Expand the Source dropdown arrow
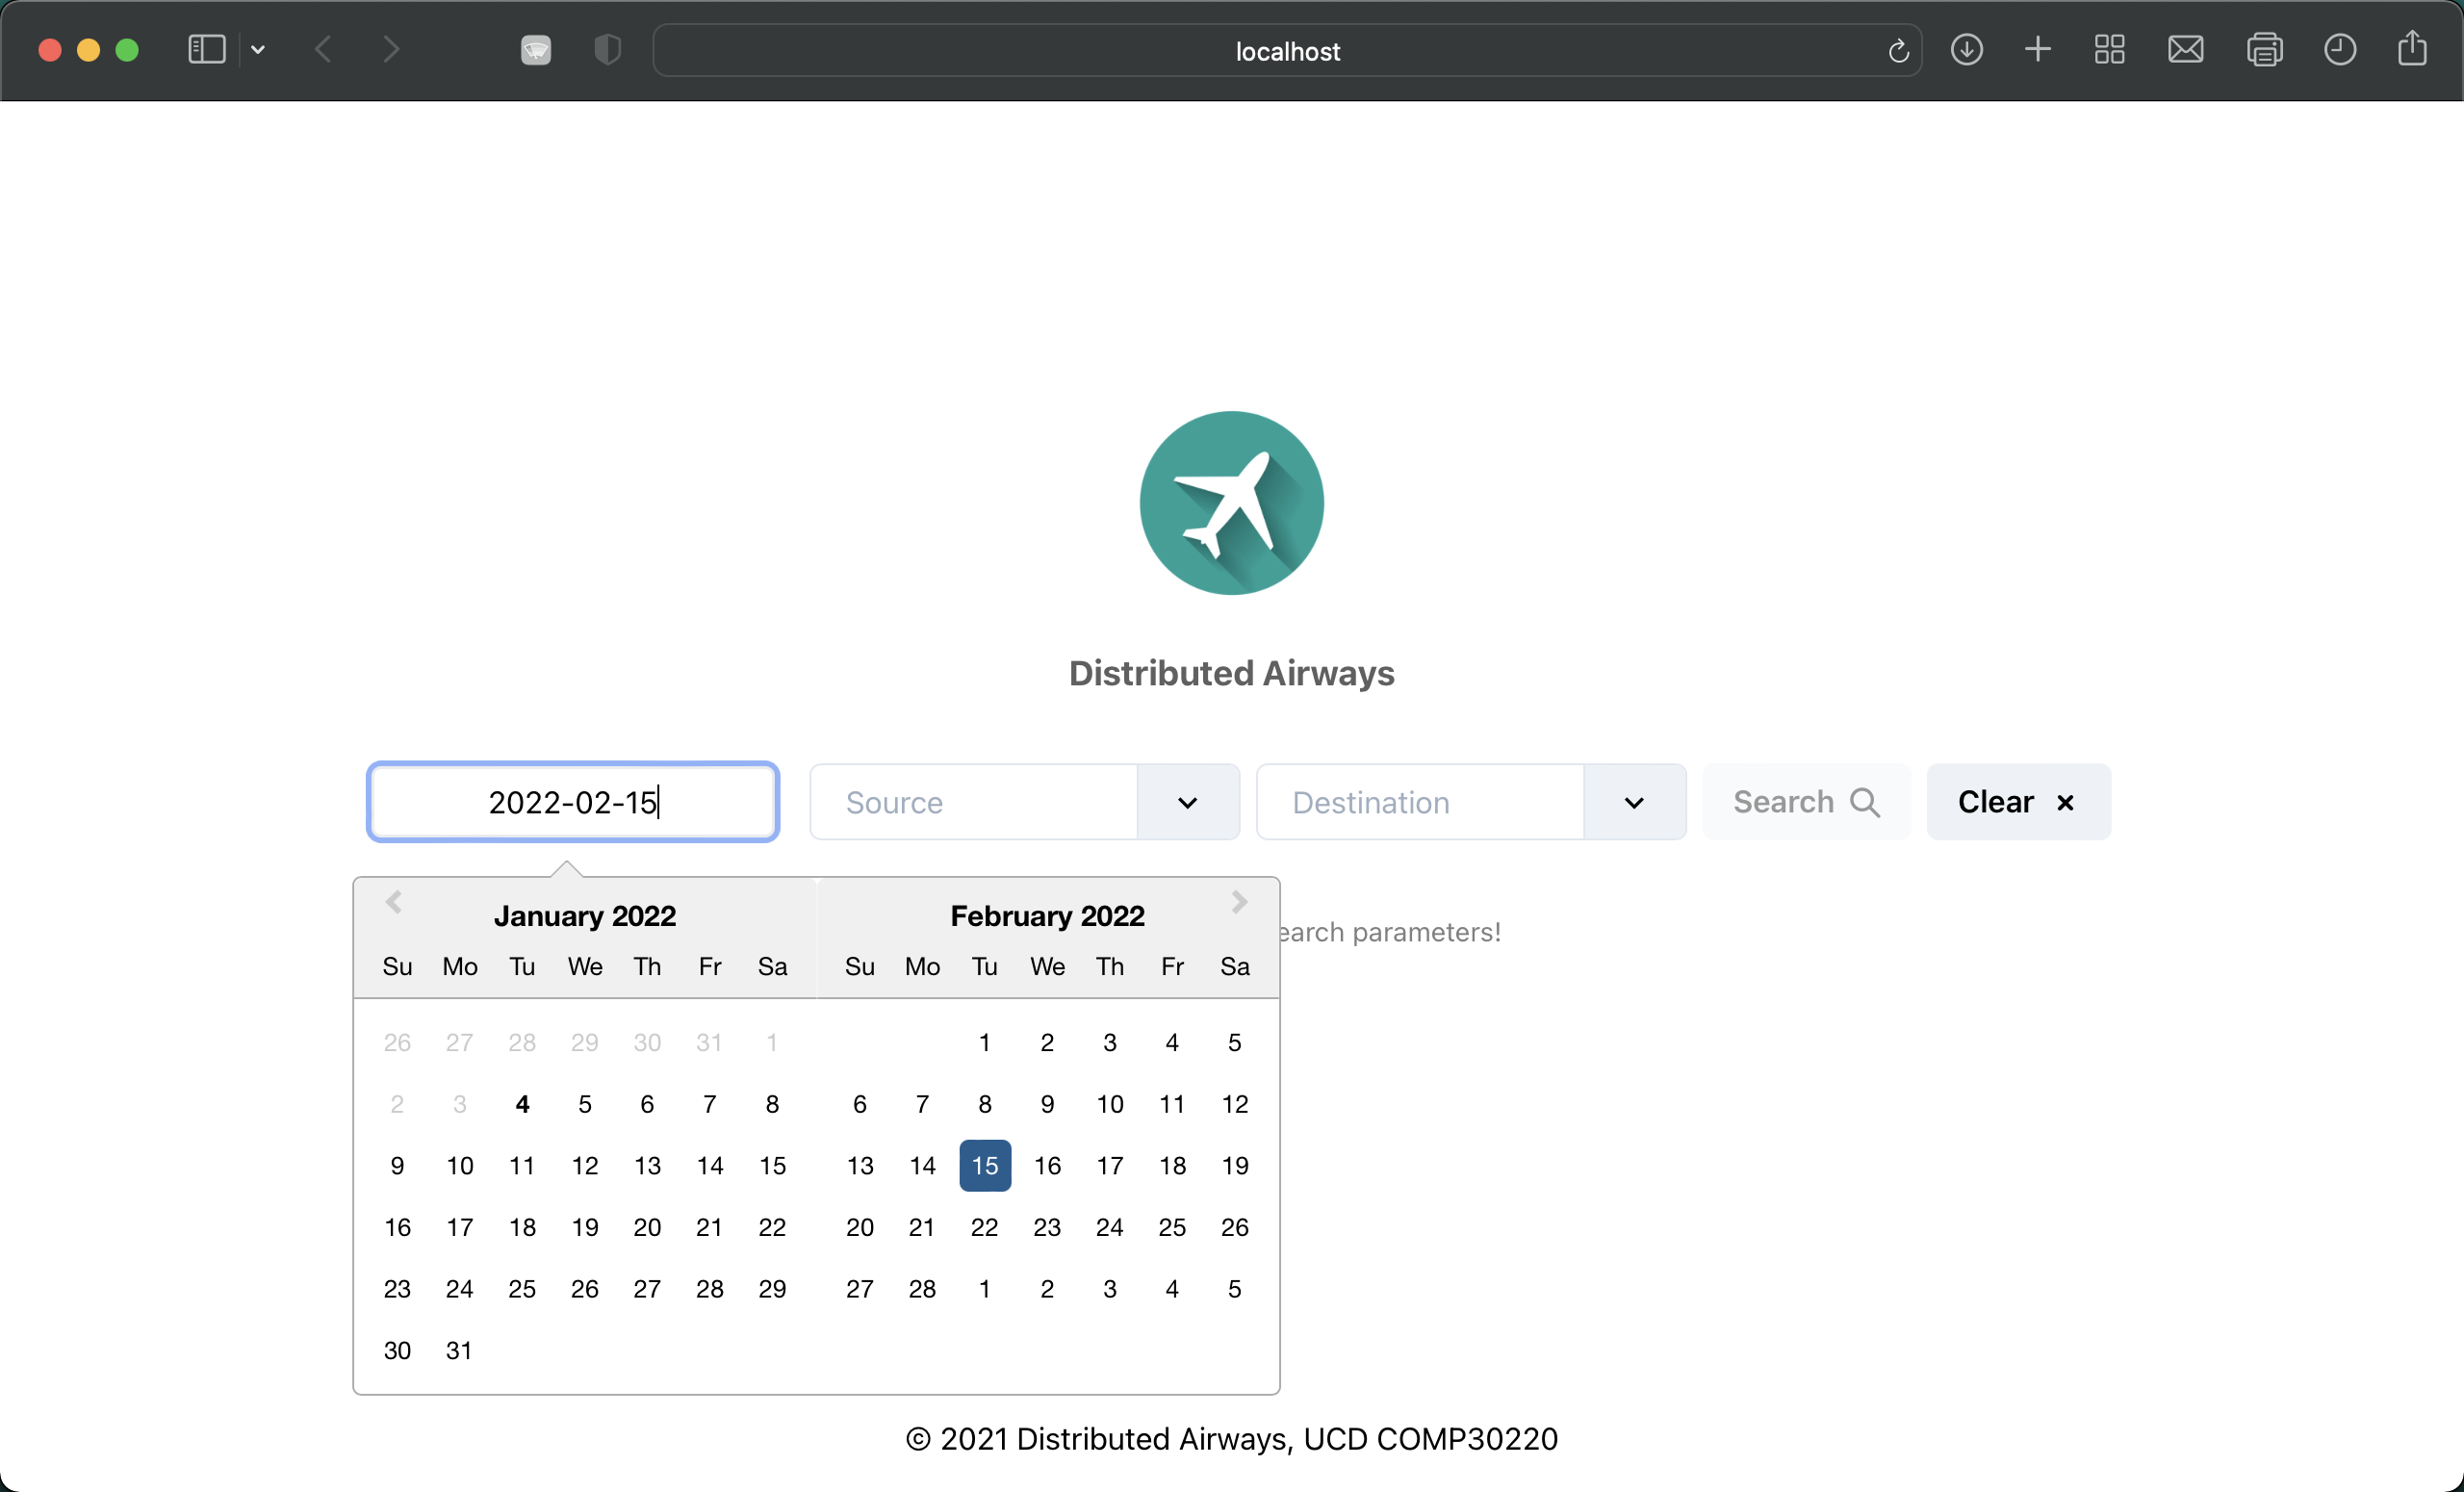2464x1492 pixels. [1187, 802]
